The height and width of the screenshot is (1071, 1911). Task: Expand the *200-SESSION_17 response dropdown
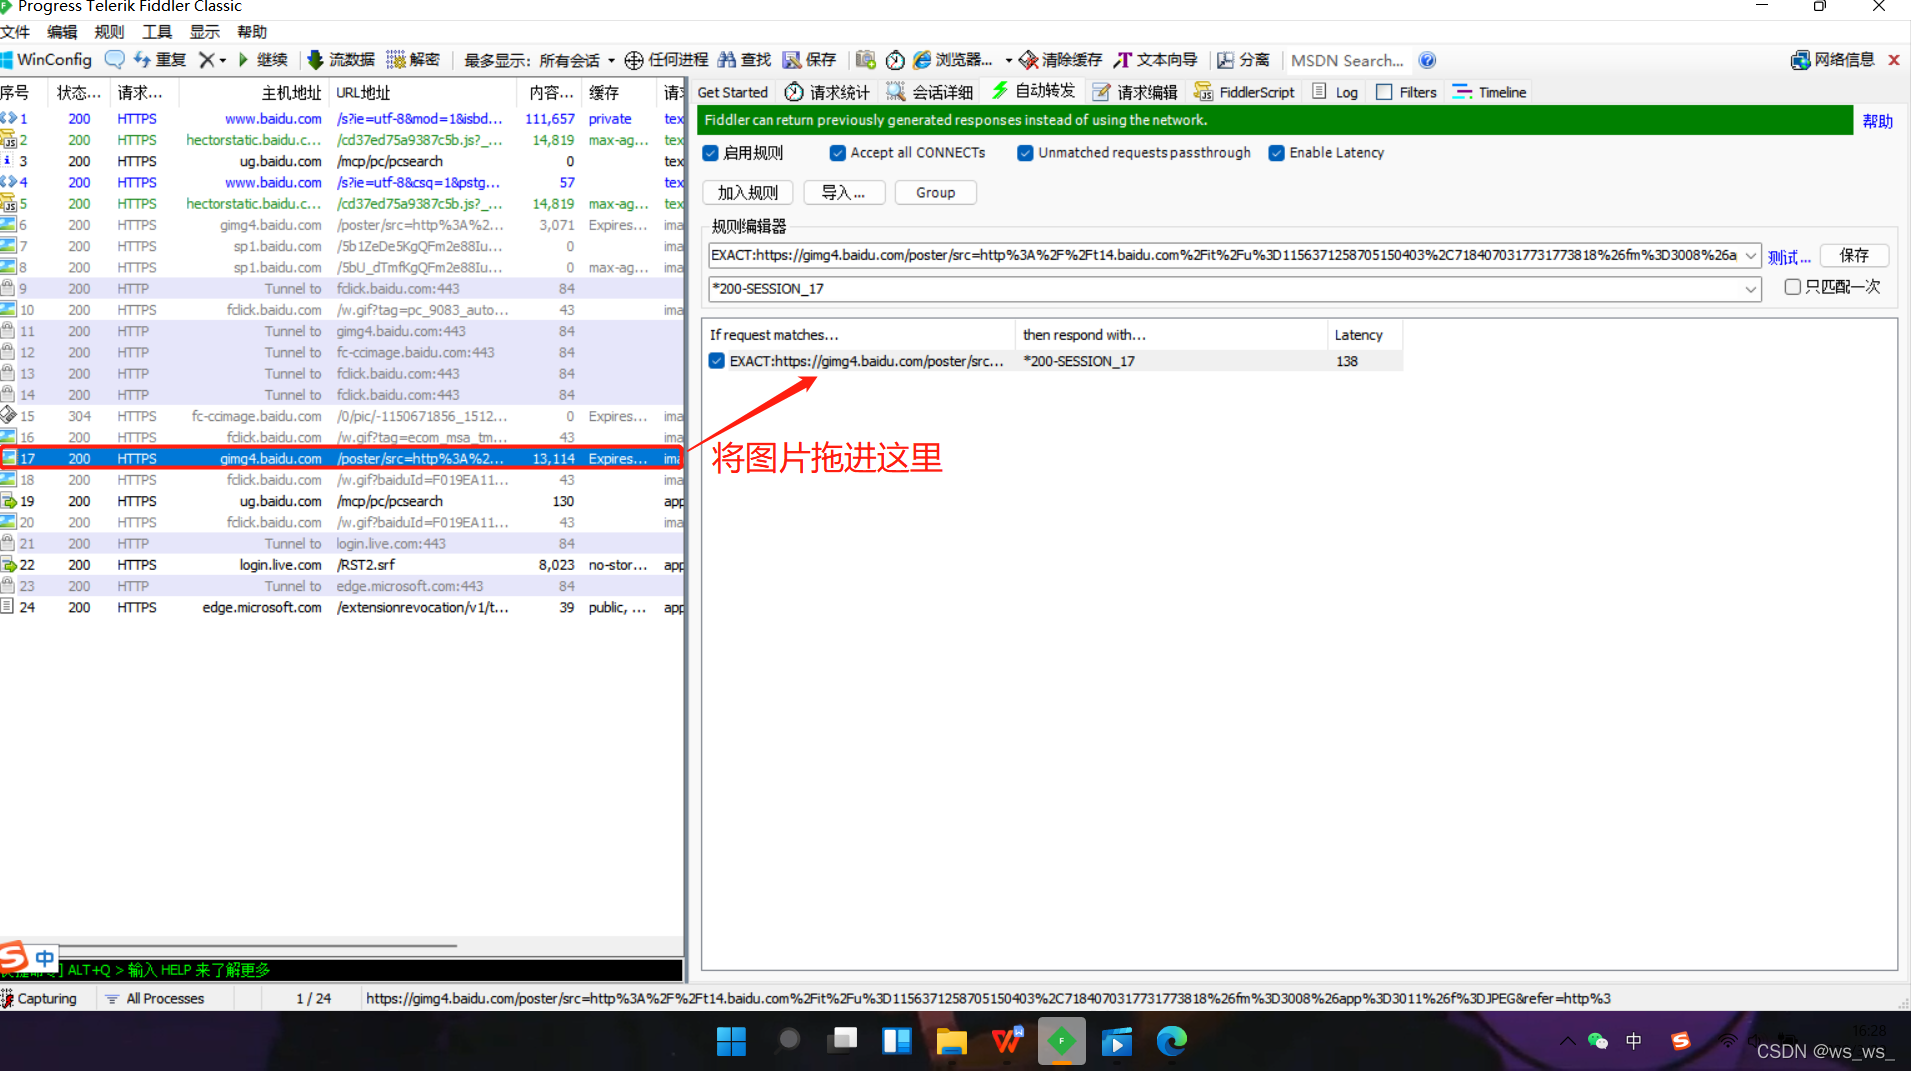click(x=1751, y=289)
